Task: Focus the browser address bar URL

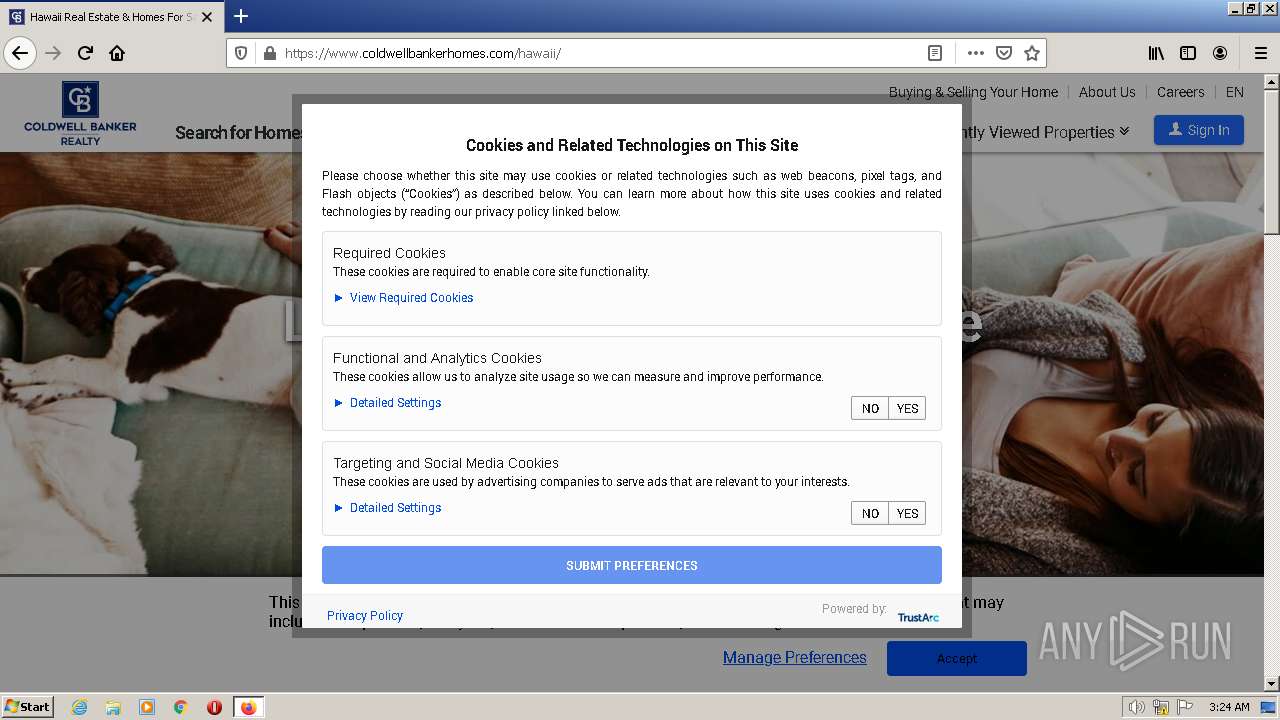Action: click(600, 53)
